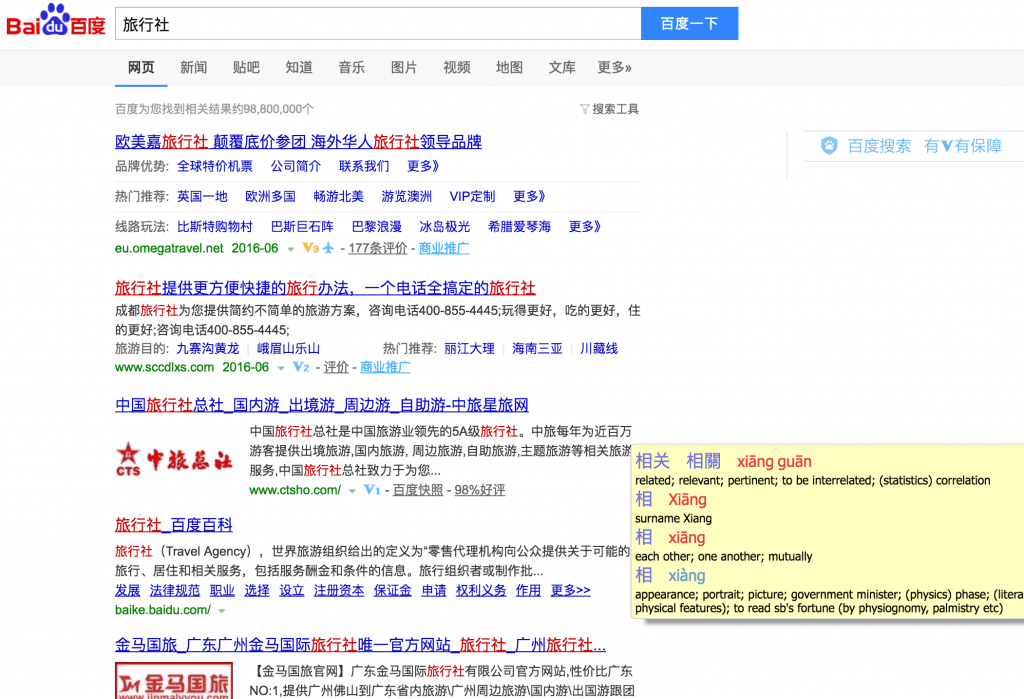Open the 贴吧 tab

coord(246,67)
